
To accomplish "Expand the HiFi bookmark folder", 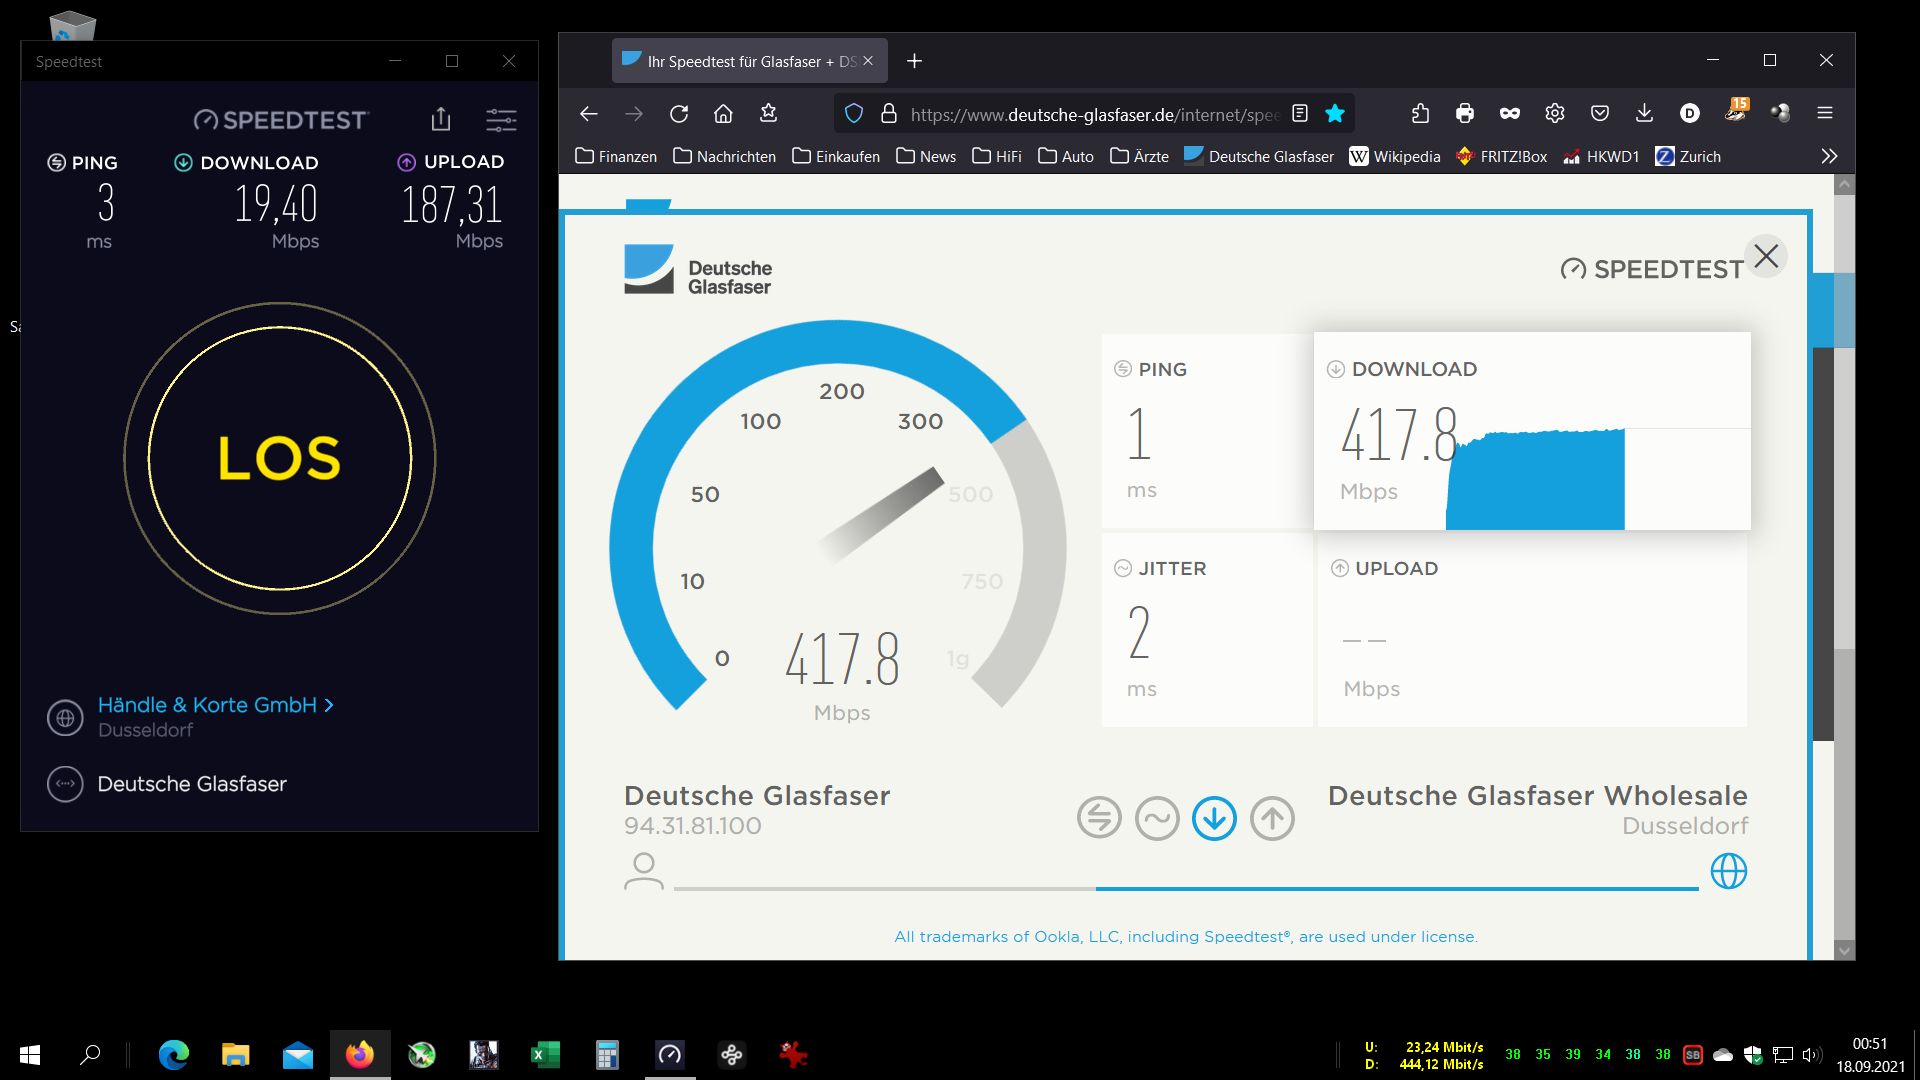I will [x=997, y=156].
